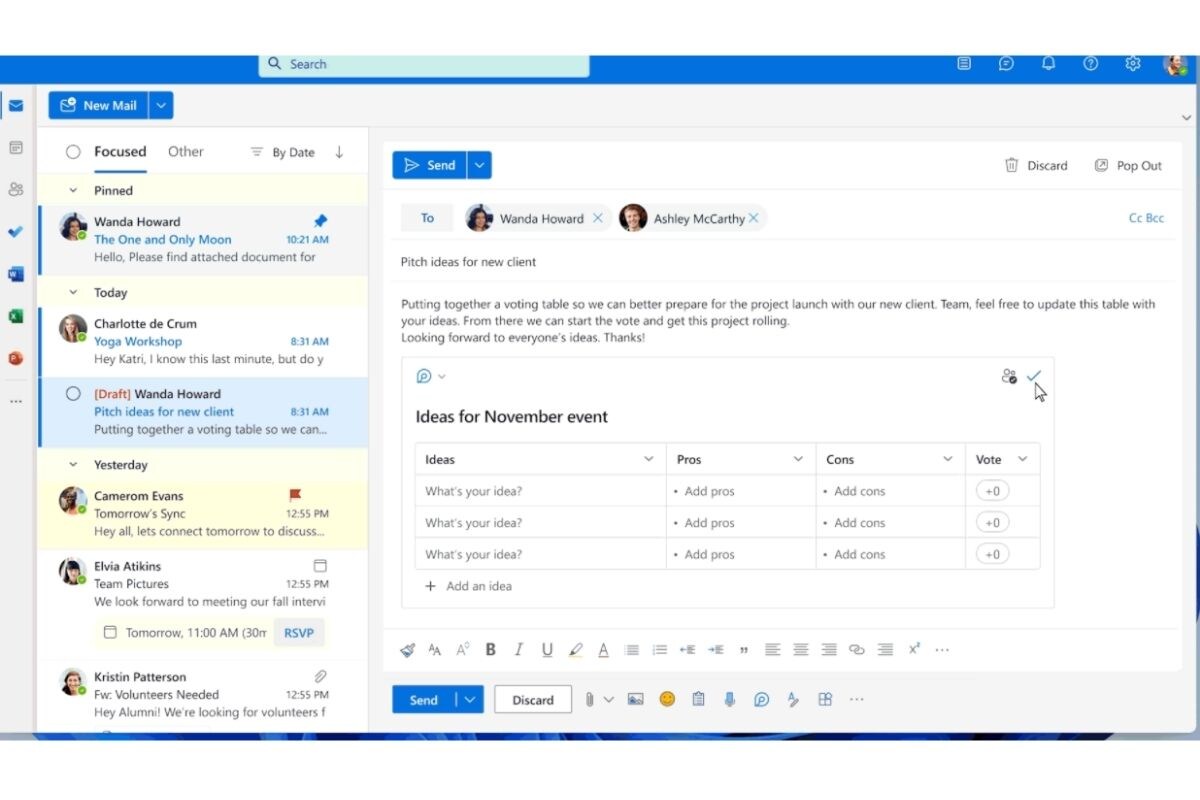Open the Excel app in sidebar
Image resolution: width=1200 pixels, height=800 pixels.
tap(15, 316)
